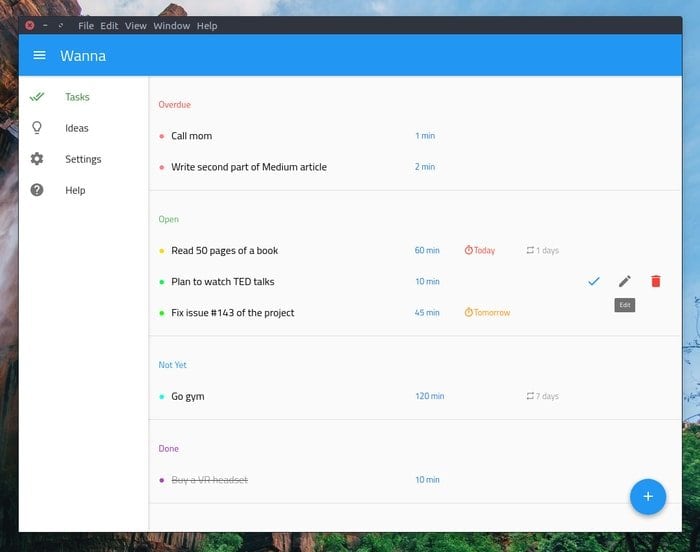Click the Help question mark icon

coord(37,190)
